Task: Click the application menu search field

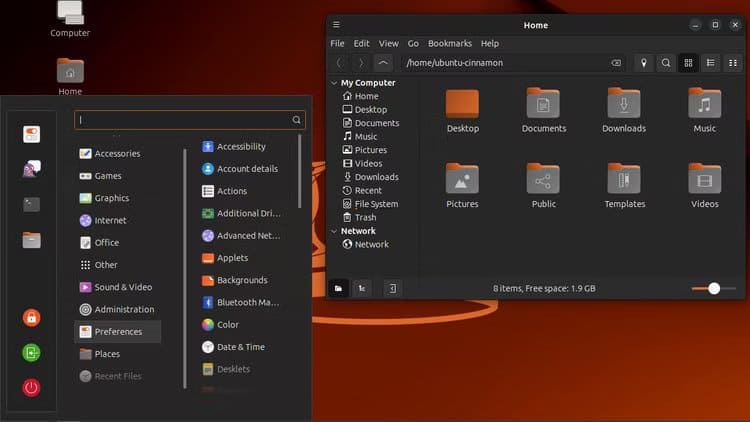Action: pos(185,120)
